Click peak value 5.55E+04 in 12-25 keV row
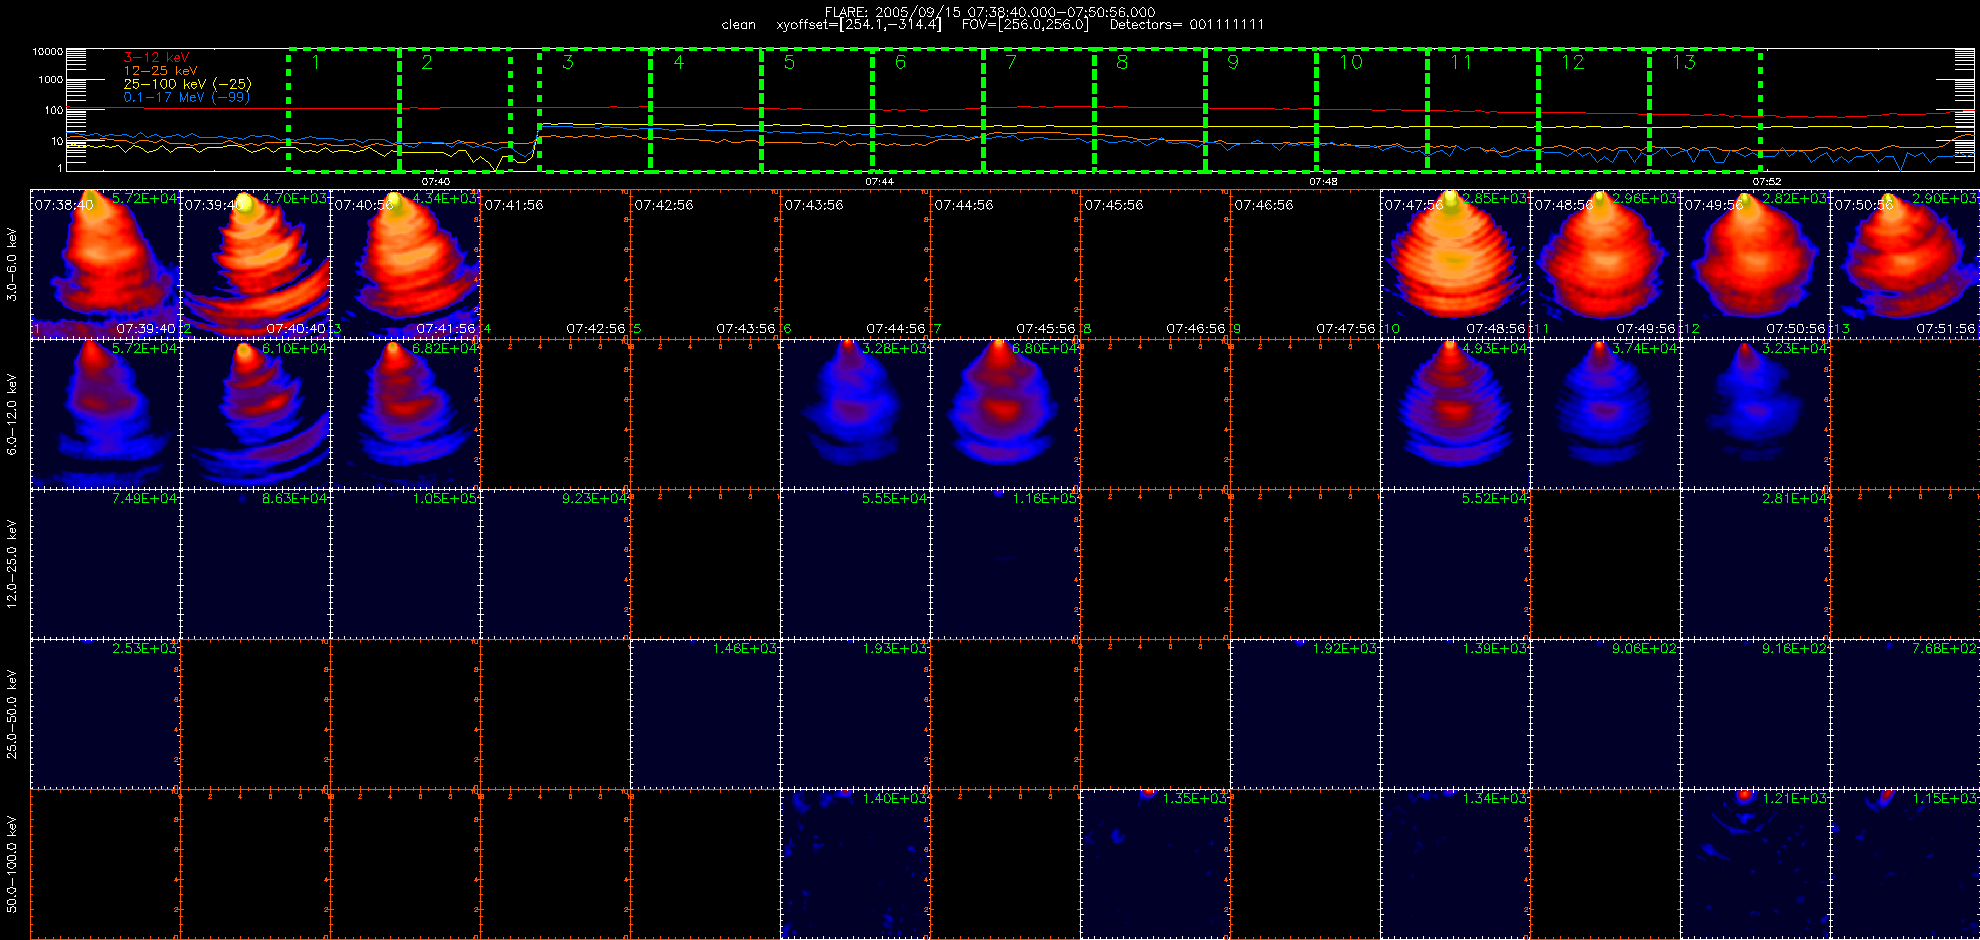The width and height of the screenshot is (1980, 940). pos(895,499)
